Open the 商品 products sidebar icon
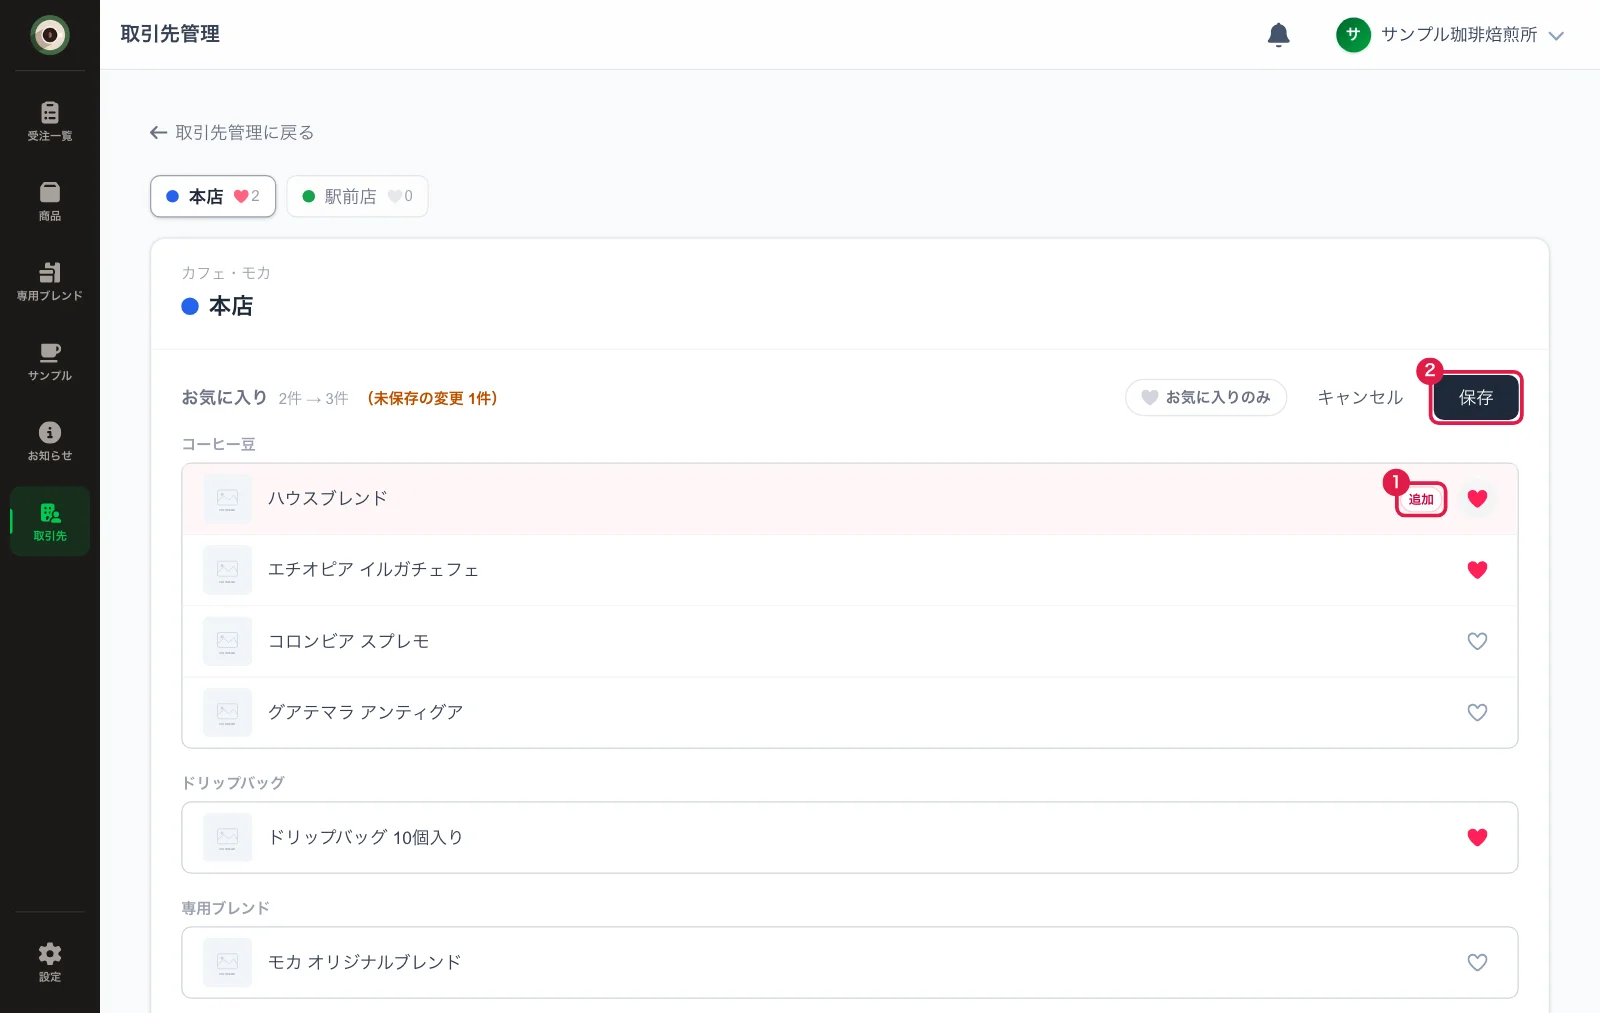Screen dimensions: 1600x1013 [50, 201]
